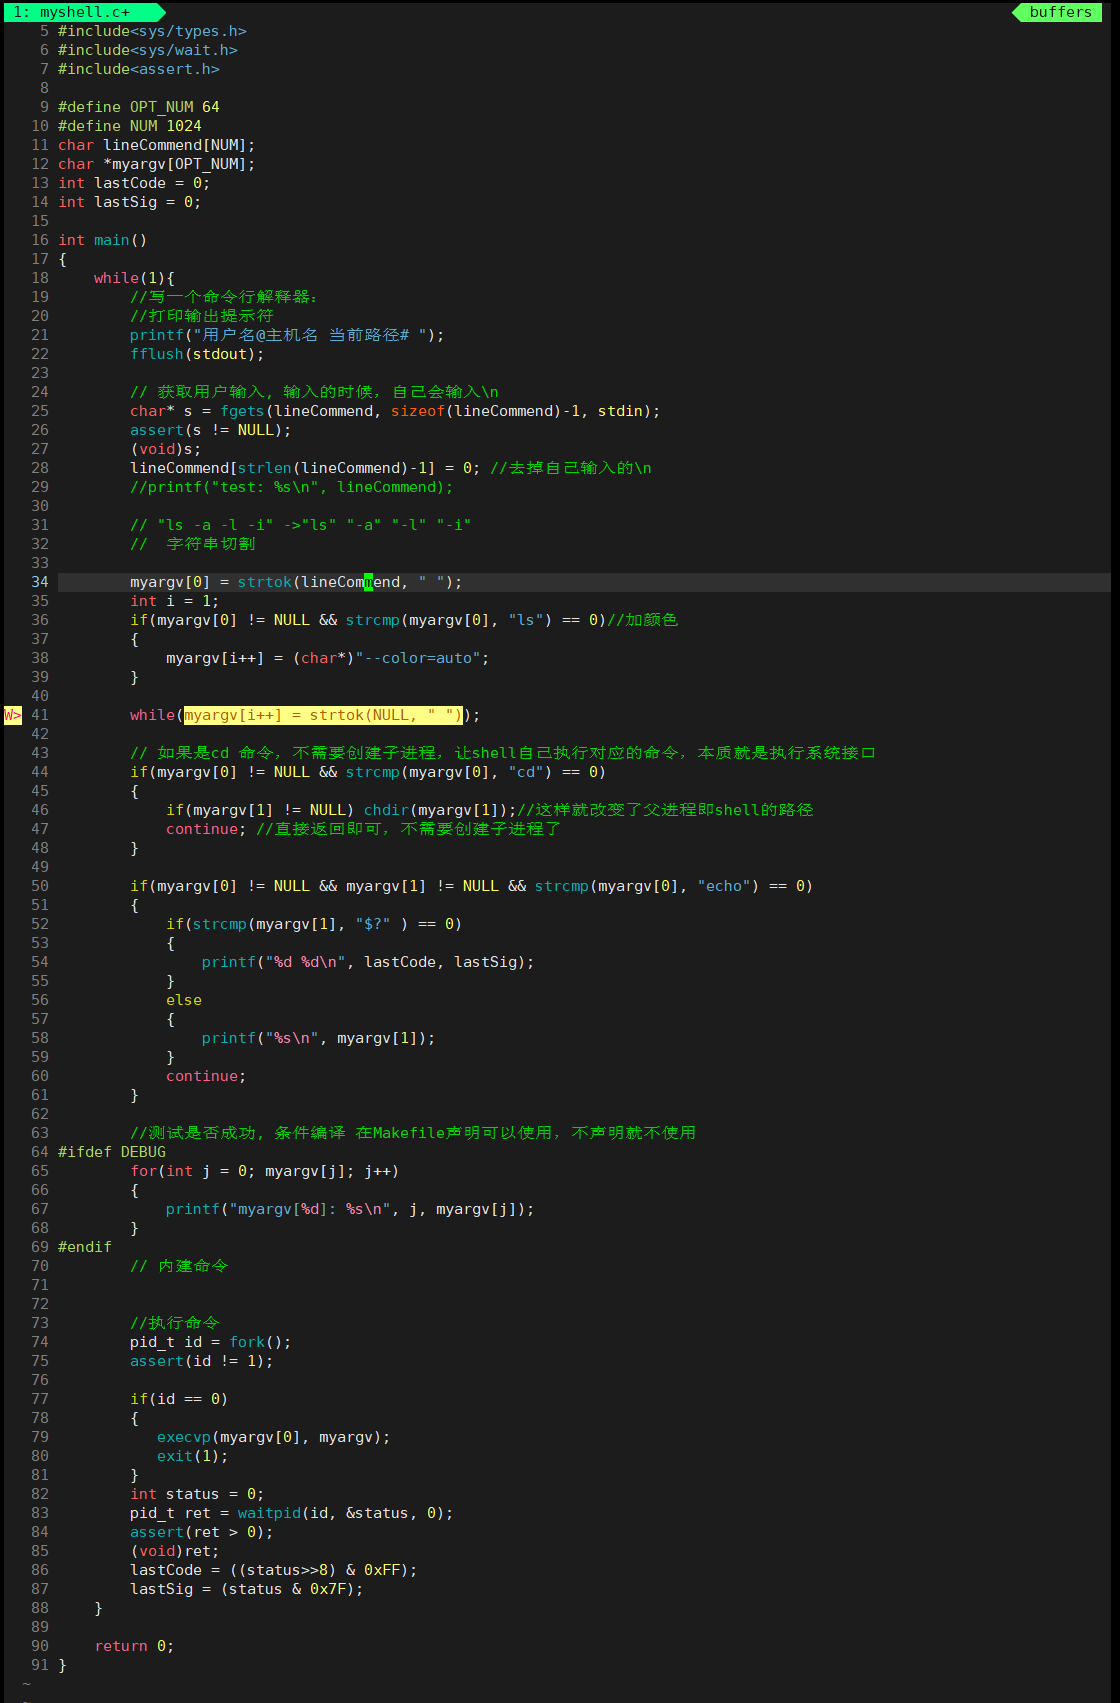
Task: Click printf with lastCode, lastSig on line 54
Action: pos(368,962)
